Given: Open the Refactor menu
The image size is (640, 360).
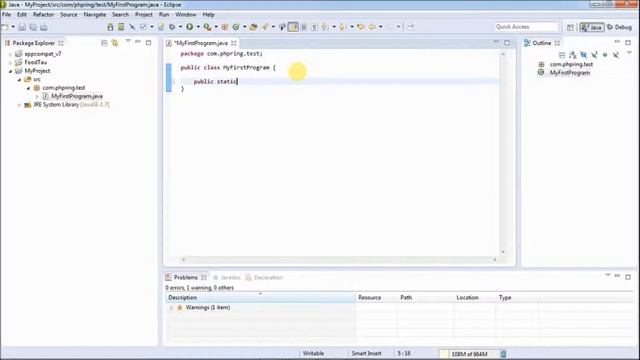Looking at the screenshot, I should click(x=43, y=14).
